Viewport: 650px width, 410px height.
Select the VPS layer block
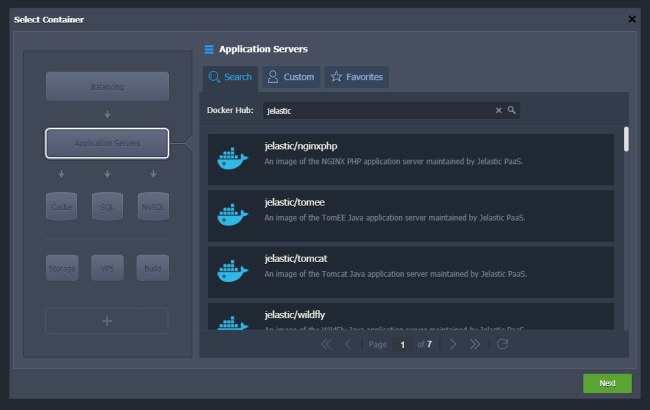pos(107,268)
